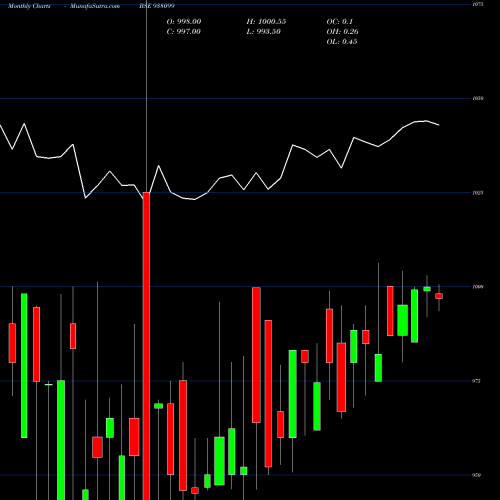Click the 'OC: 0.1' reading
This screenshot has height=500, width=500.
click(339, 22)
